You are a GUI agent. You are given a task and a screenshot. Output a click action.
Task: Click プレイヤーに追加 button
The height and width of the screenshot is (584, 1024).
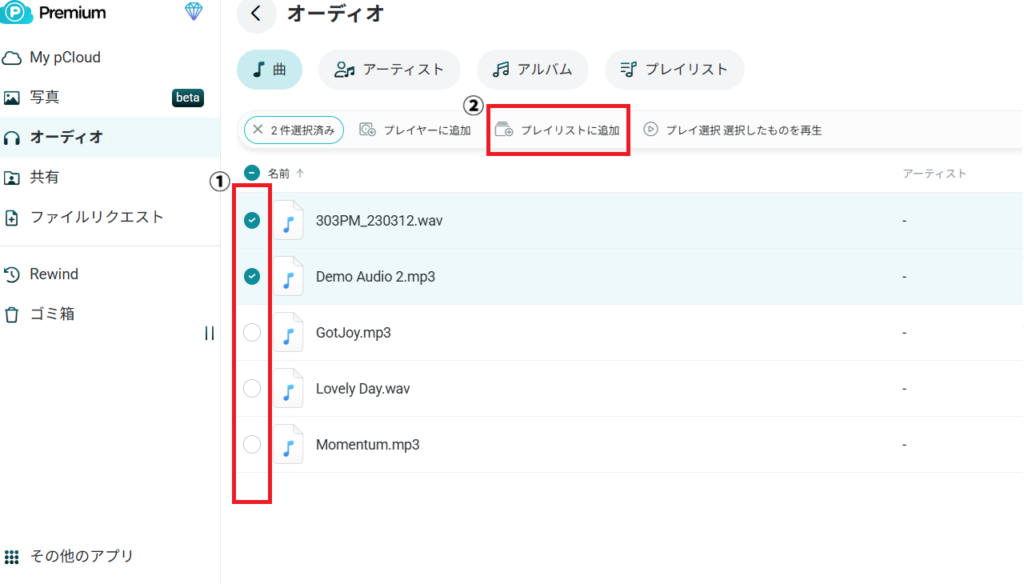pos(415,130)
